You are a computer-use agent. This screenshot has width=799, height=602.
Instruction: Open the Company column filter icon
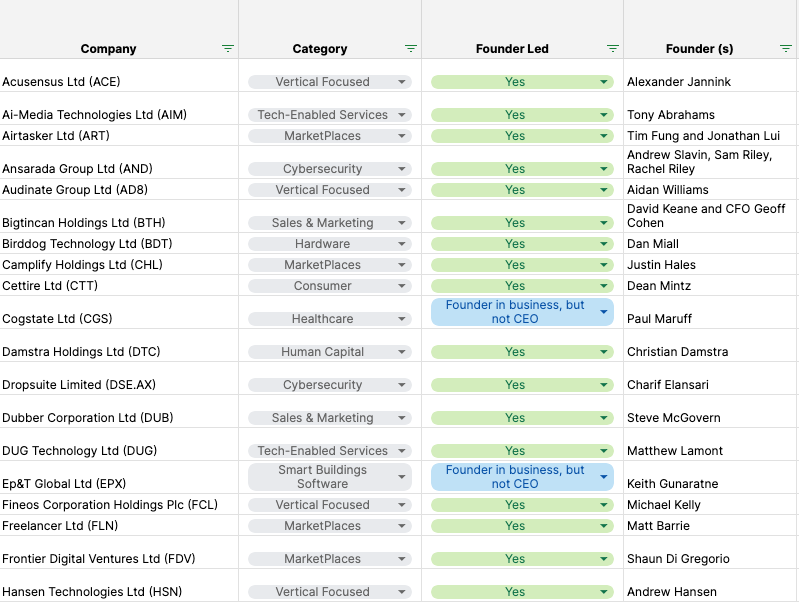[x=228, y=48]
